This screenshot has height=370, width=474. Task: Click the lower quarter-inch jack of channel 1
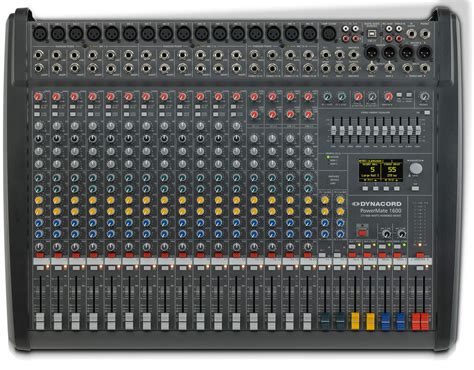click(x=39, y=68)
